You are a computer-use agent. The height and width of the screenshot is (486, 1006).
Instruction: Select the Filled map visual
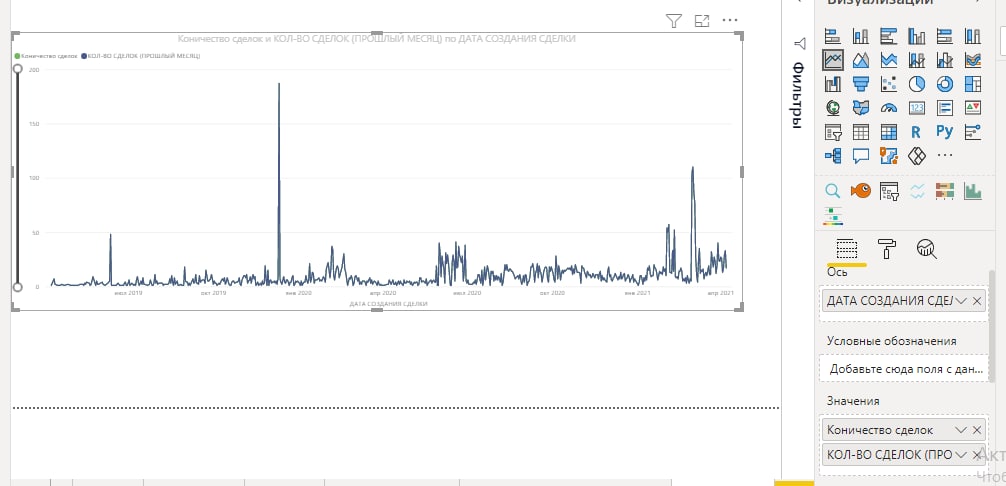point(860,107)
